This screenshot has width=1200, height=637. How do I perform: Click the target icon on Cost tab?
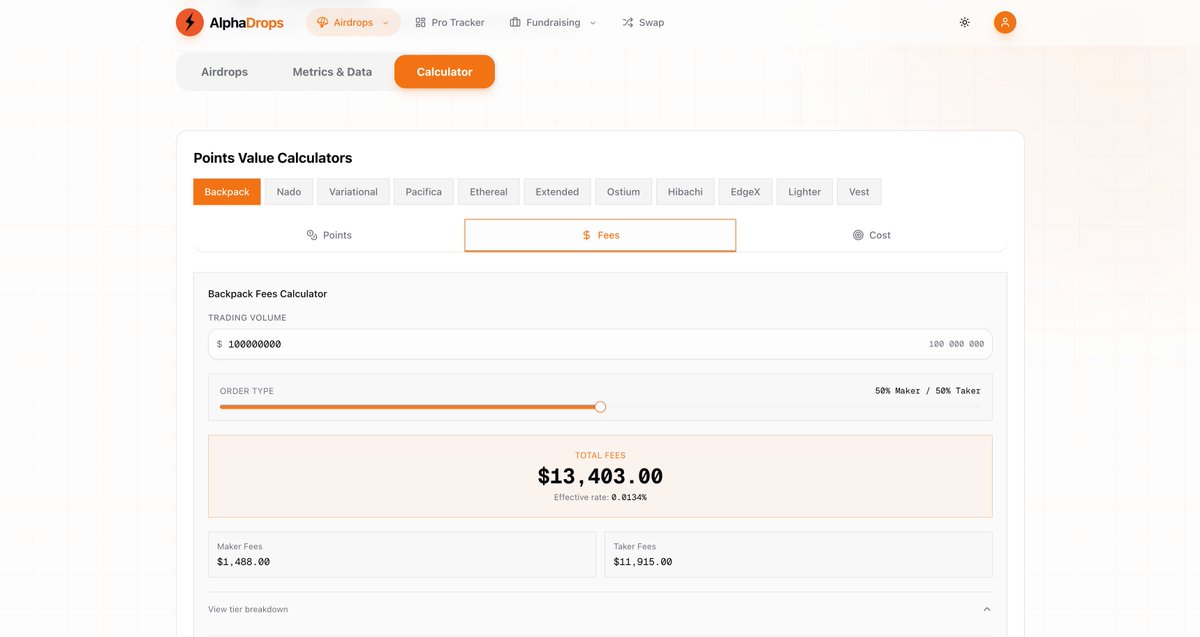[x=858, y=235]
